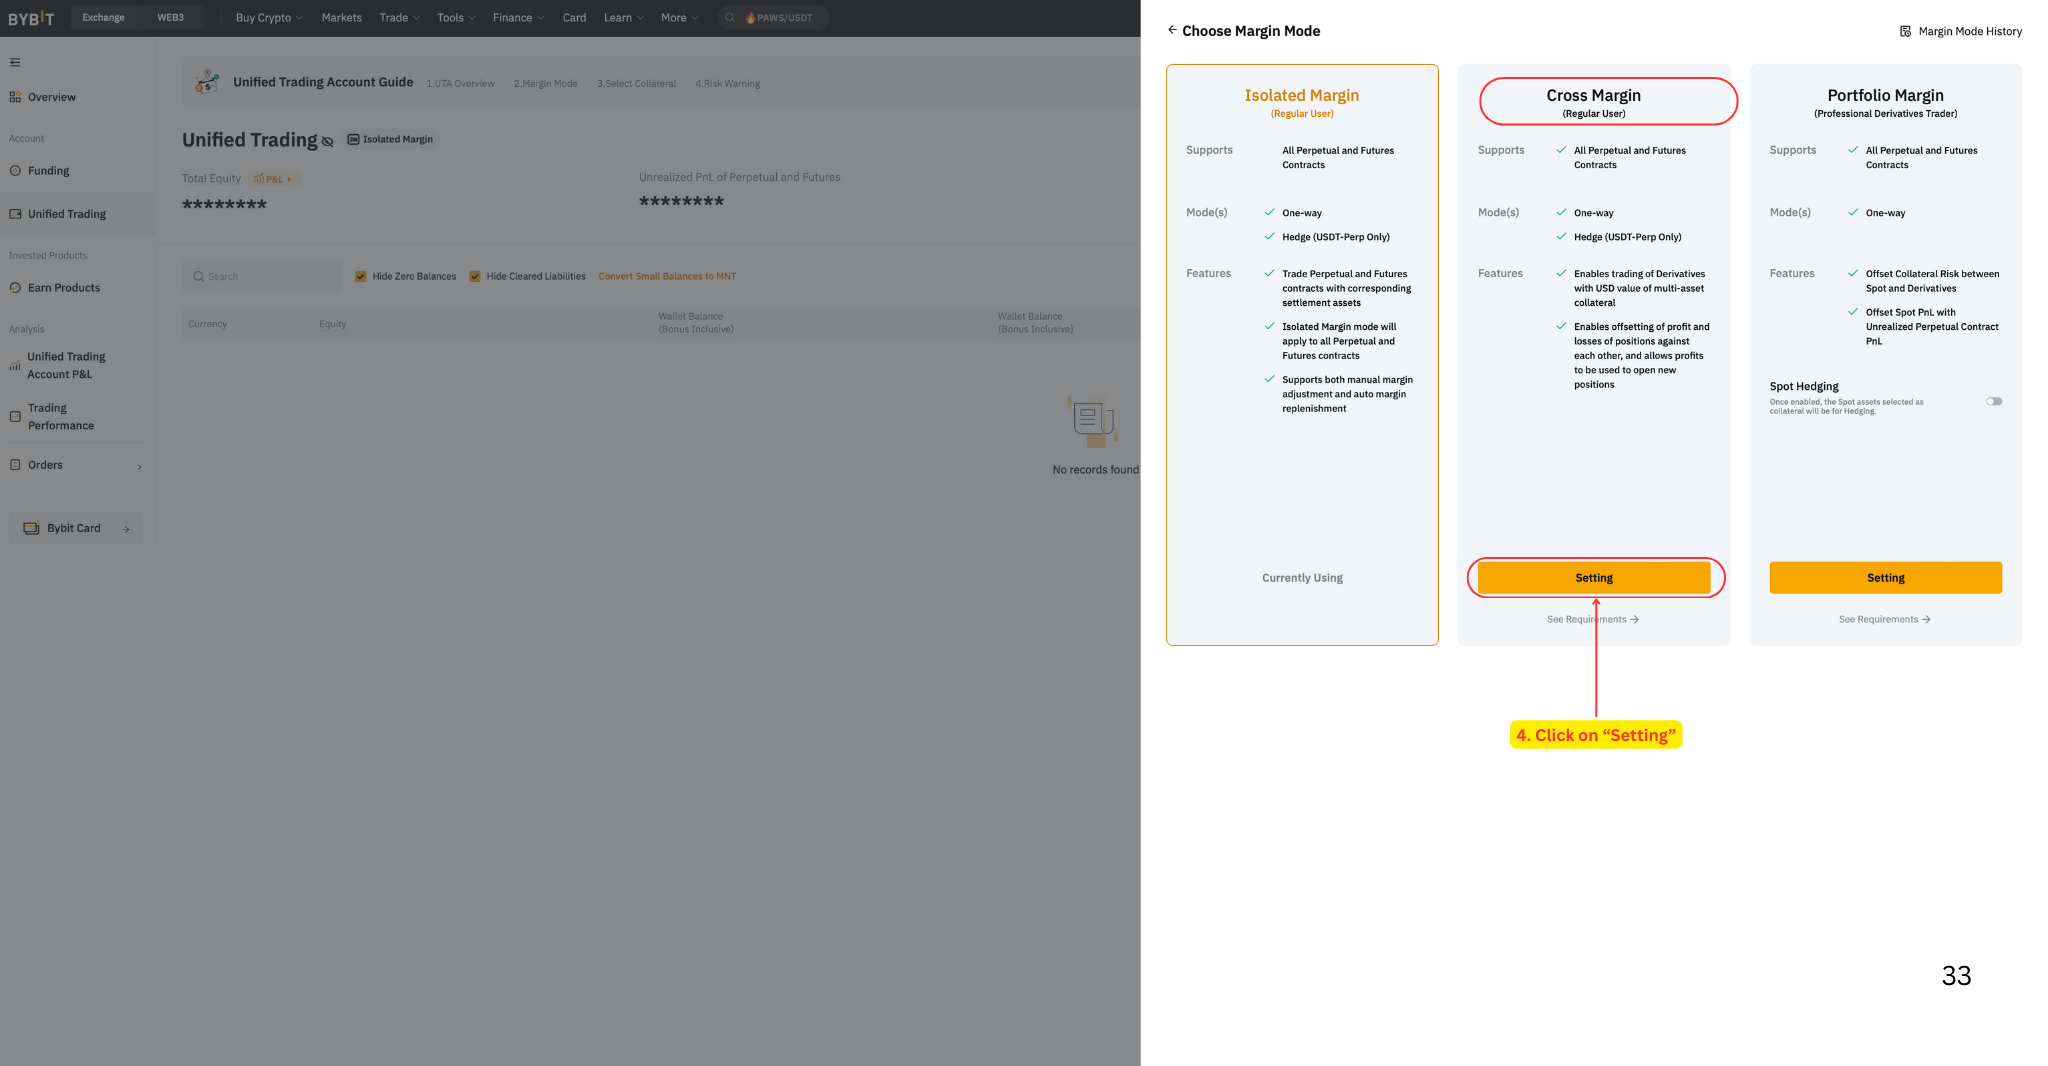Go back with Choose Margin Mode arrow
This screenshot has width=2048, height=1066.
pos(1172,30)
